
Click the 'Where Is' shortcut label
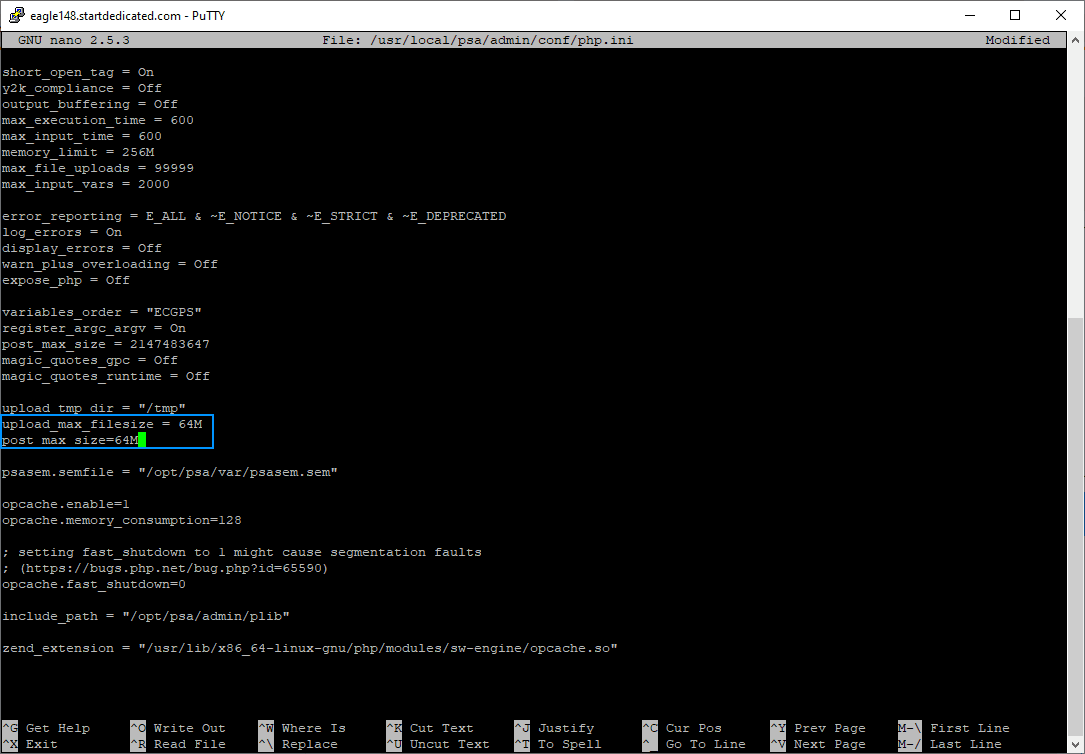(313, 728)
